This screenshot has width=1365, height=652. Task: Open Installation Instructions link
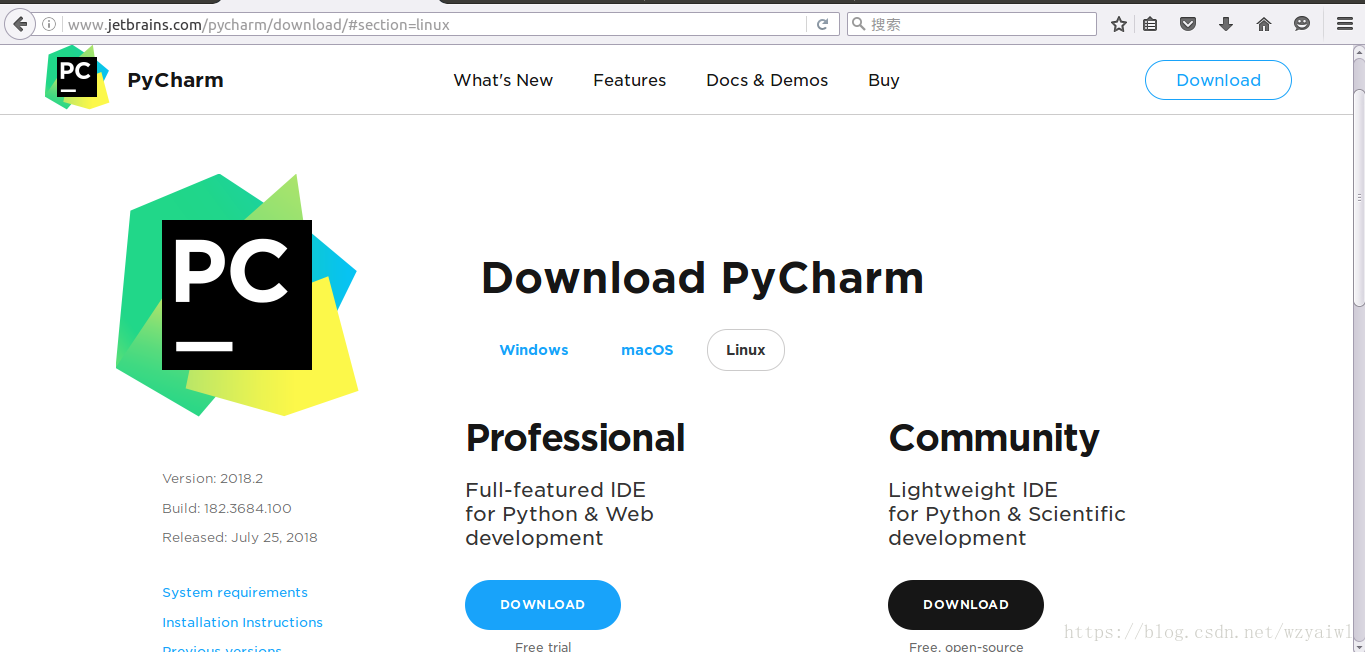(x=242, y=622)
